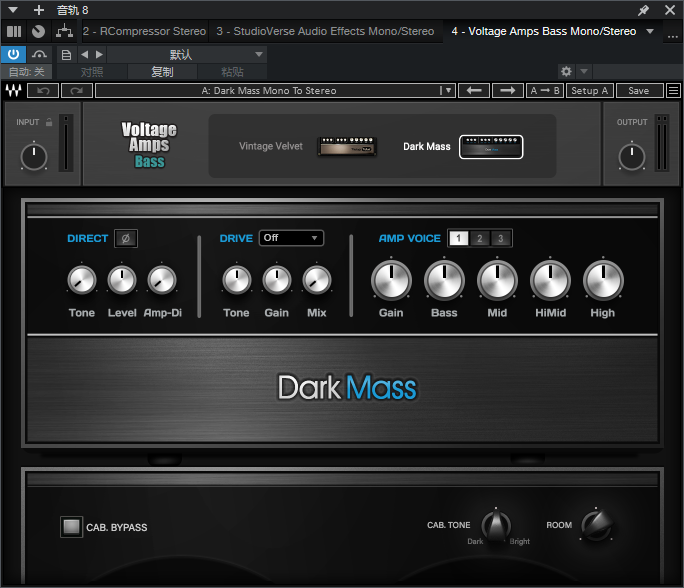Click the Bass knob

[x=444, y=280]
